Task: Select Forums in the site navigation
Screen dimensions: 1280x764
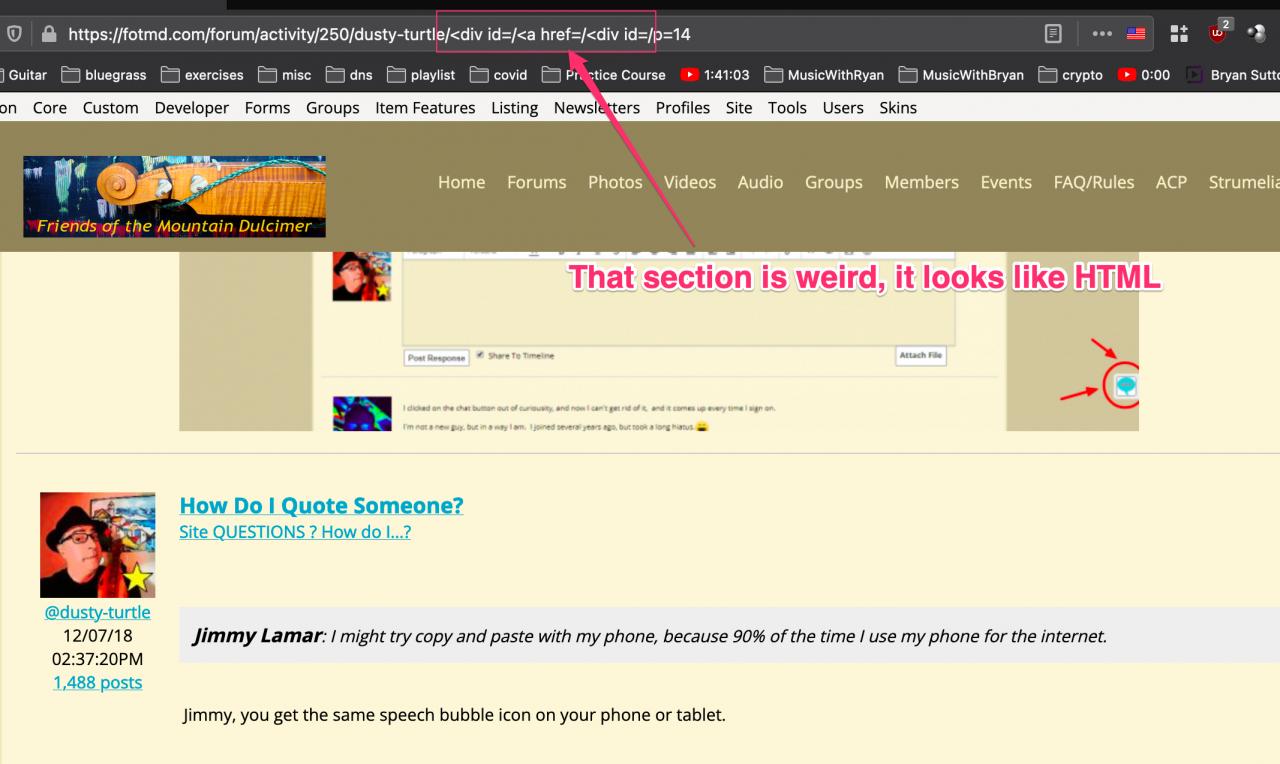Action: tap(536, 182)
